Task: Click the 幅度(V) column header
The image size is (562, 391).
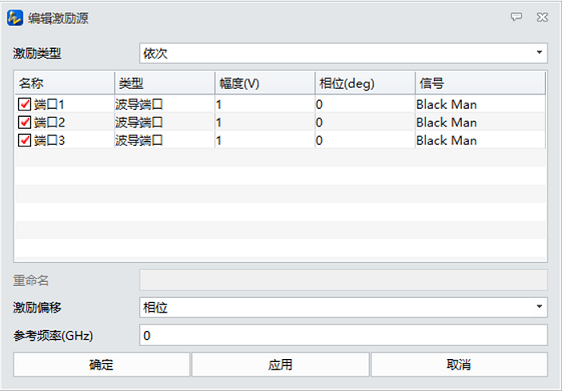Action: 265,83
